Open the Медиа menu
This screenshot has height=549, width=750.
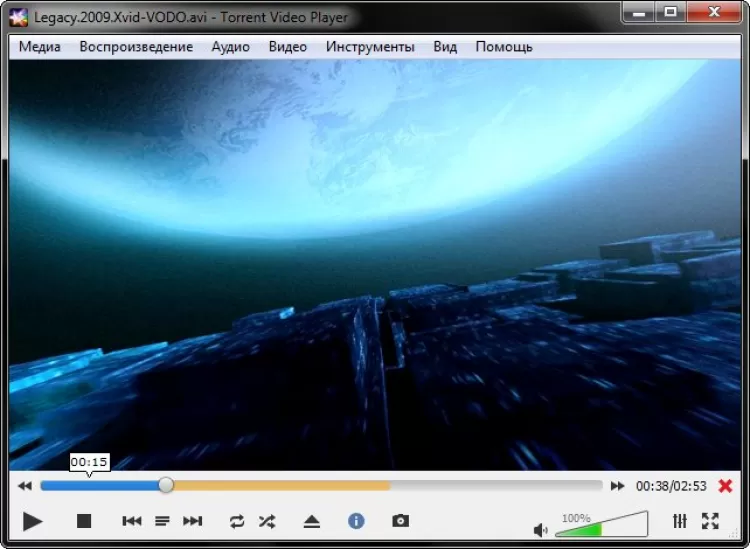coord(40,47)
